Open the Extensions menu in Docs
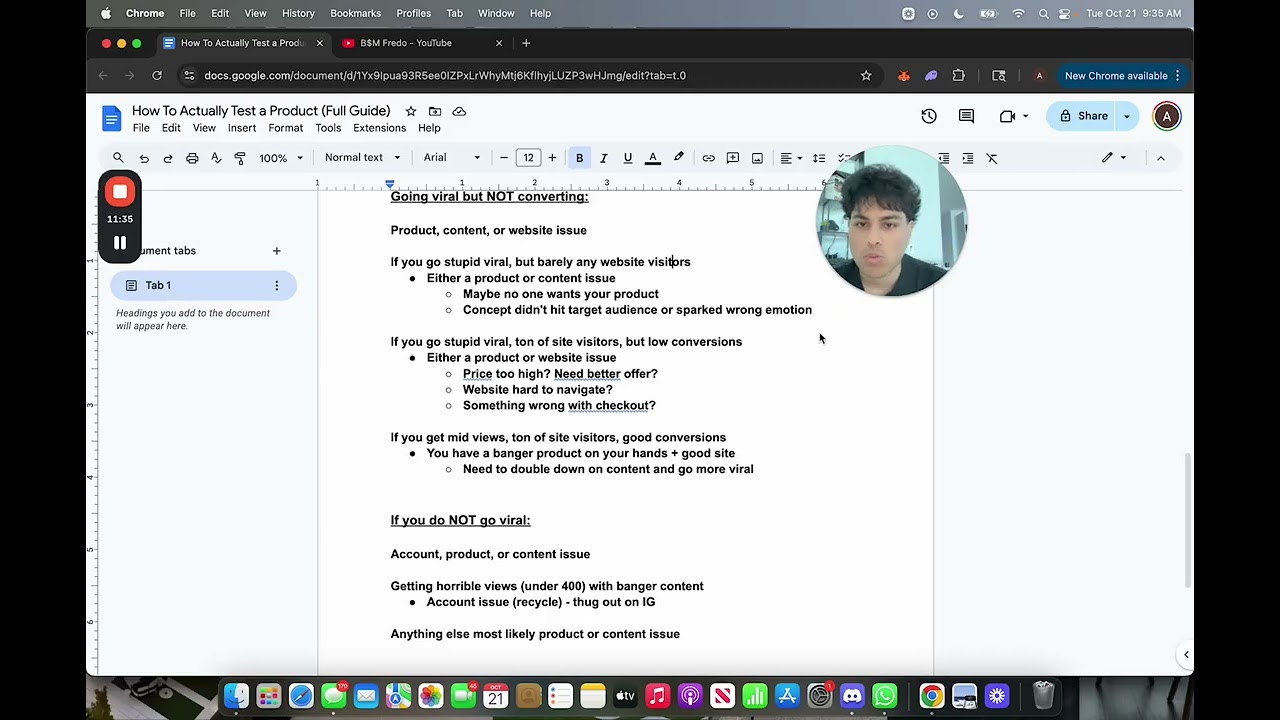 pyautogui.click(x=379, y=128)
